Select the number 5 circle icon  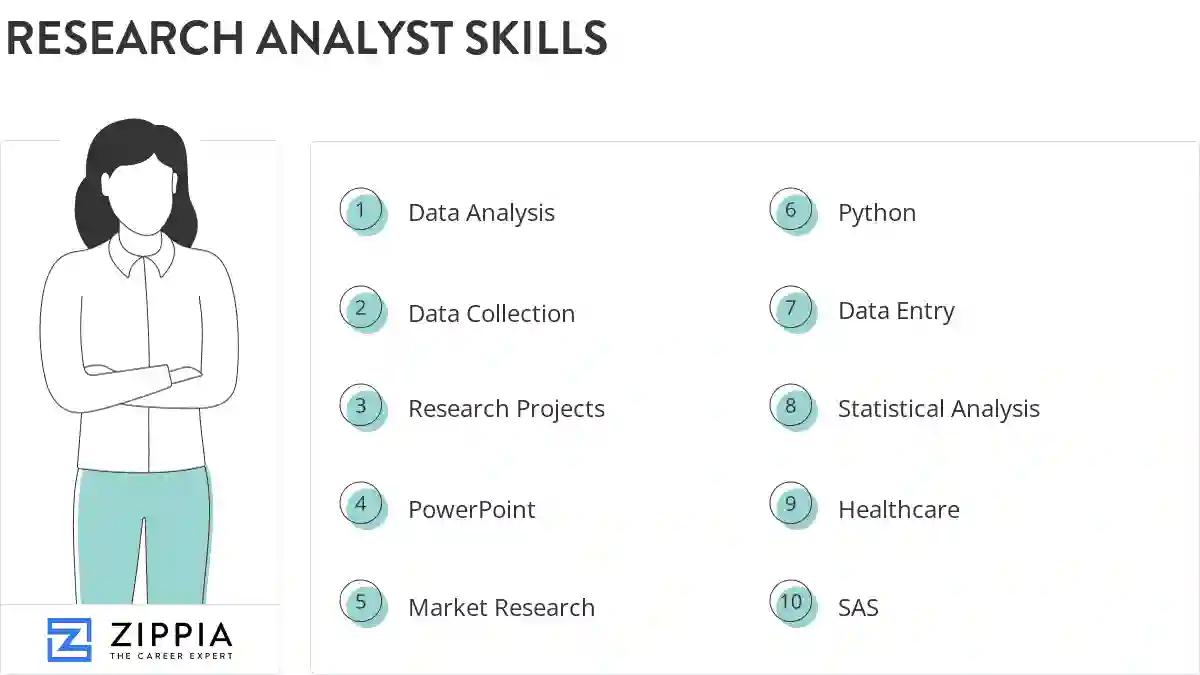click(x=361, y=603)
